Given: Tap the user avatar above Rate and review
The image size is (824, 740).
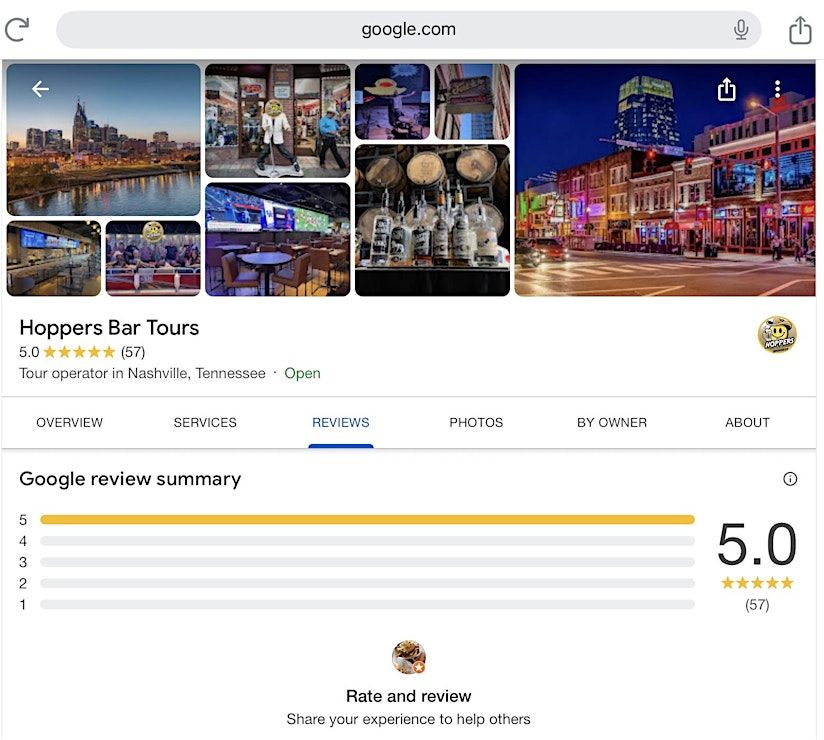Looking at the screenshot, I should tap(409, 657).
